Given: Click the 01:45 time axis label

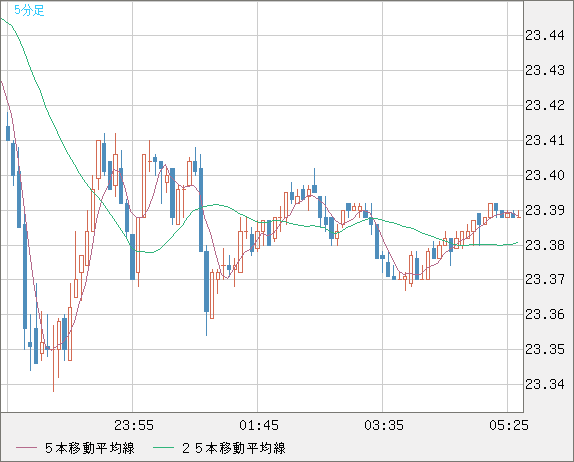Looking at the screenshot, I should [259, 425].
